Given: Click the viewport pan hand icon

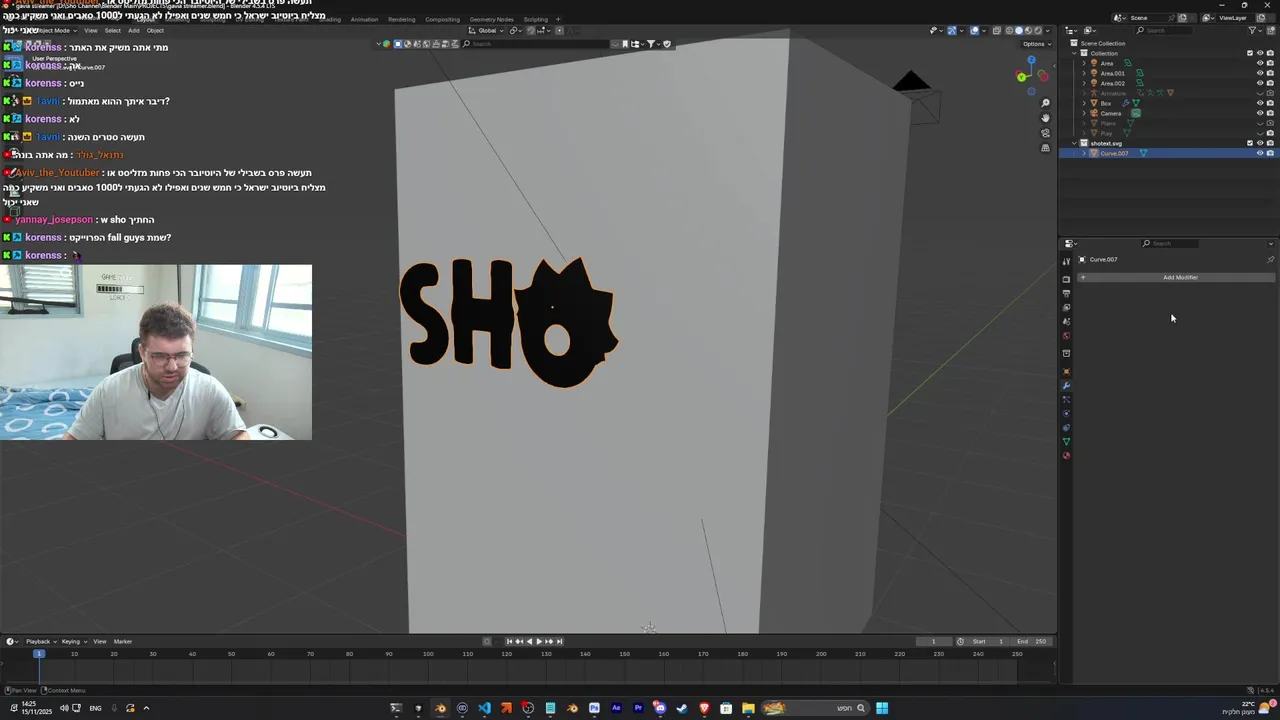Looking at the screenshot, I should [1045, 118].
